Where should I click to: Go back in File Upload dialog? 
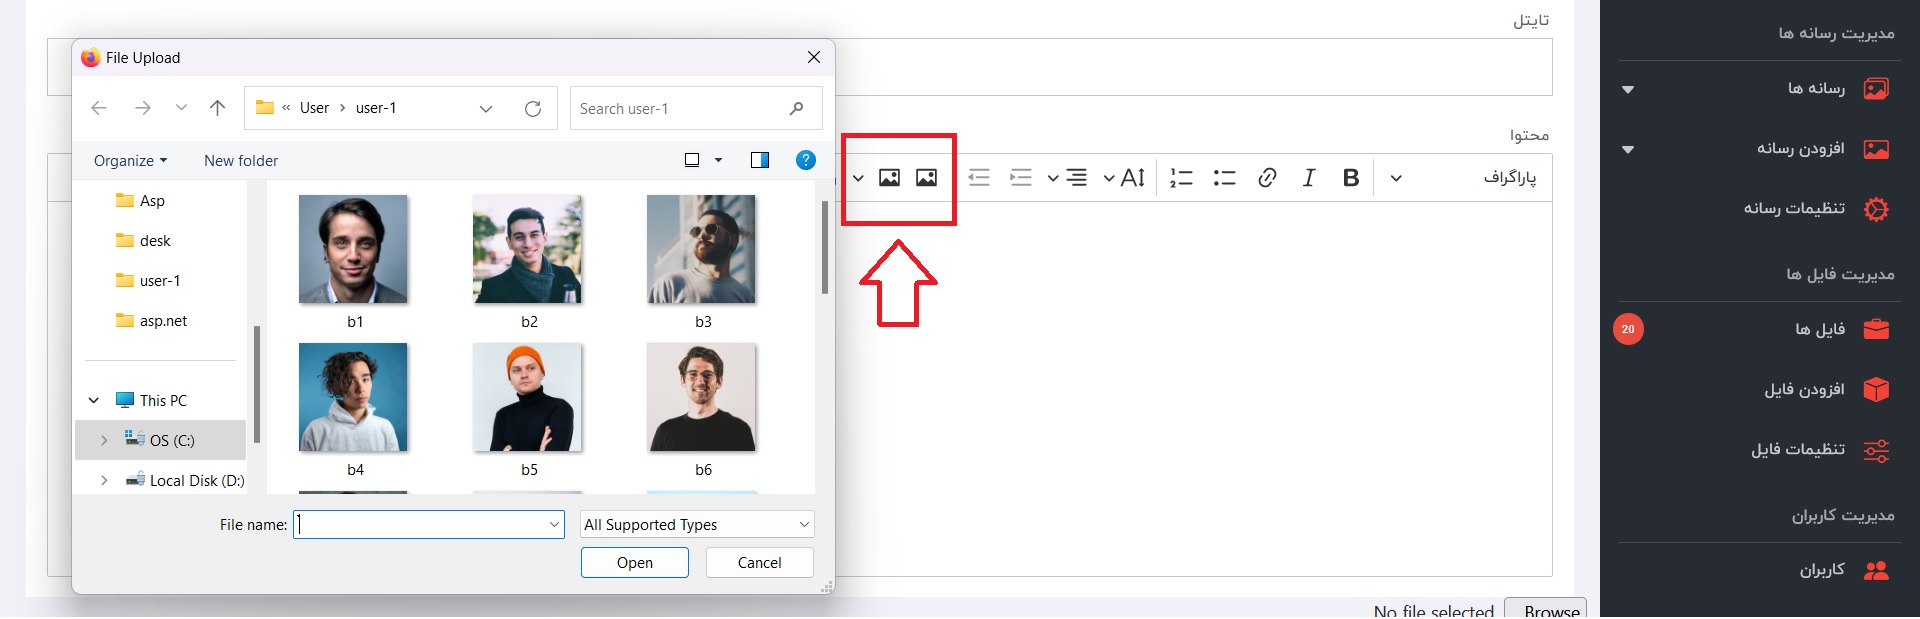coord(99,108)
